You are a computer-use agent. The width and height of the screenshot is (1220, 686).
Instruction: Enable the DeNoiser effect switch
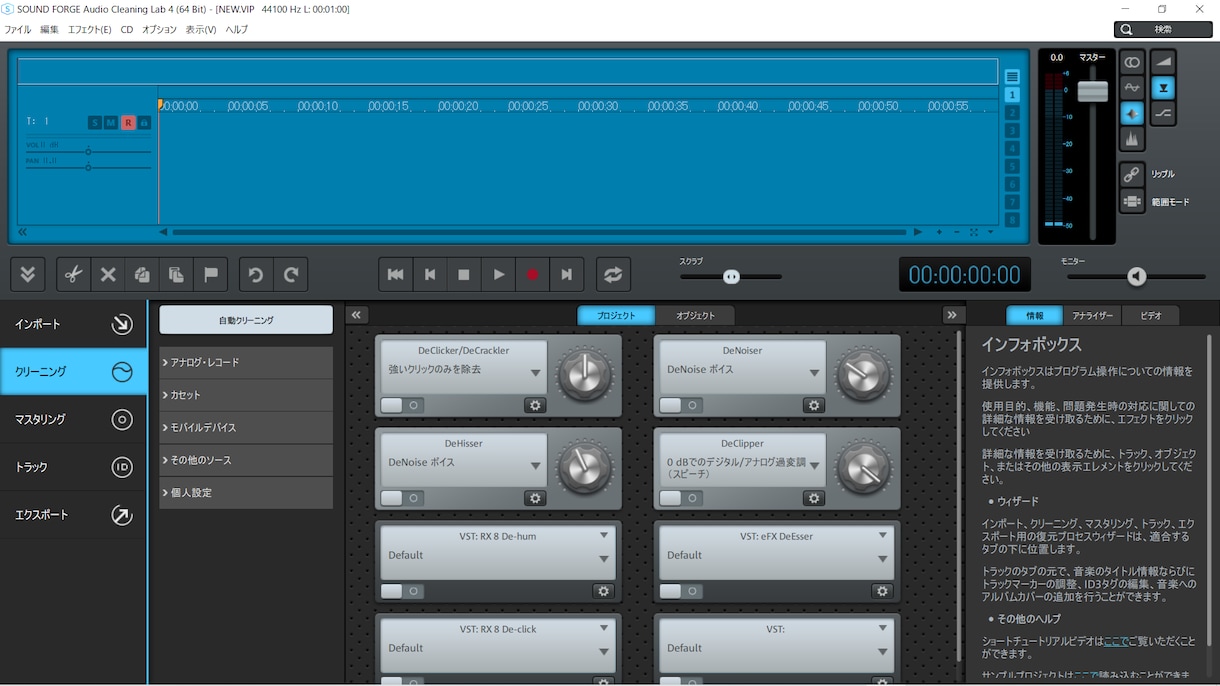(681, 405)
